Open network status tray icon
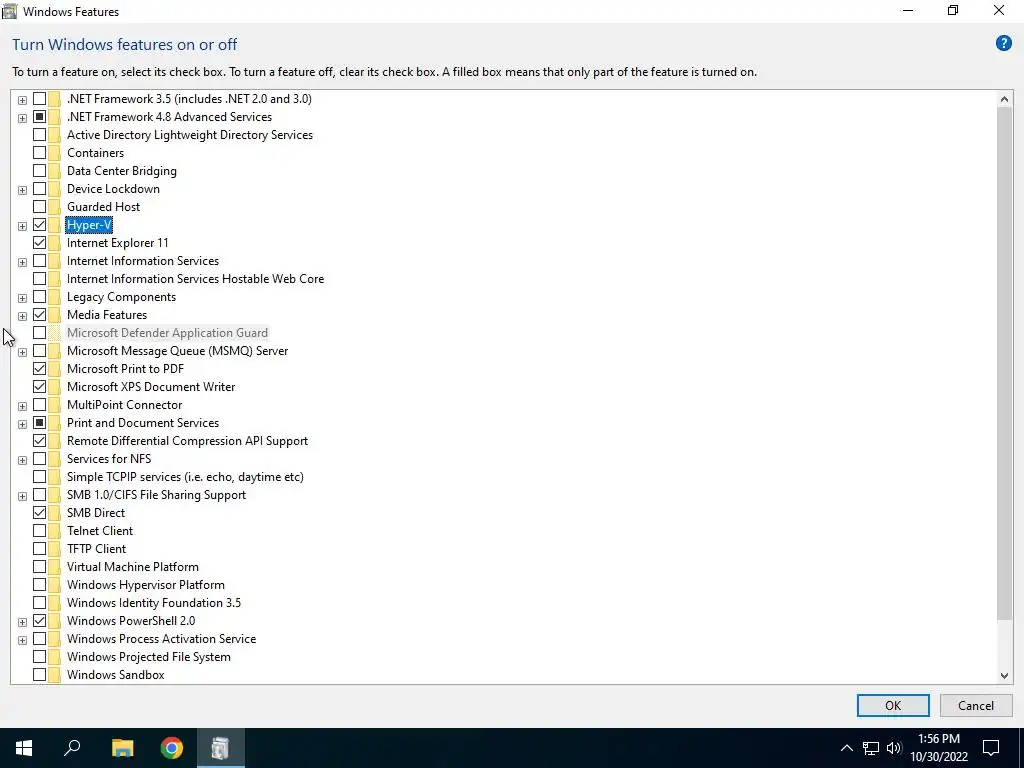The height and width of the screenshot is (768, 1024). pos(871,748)
